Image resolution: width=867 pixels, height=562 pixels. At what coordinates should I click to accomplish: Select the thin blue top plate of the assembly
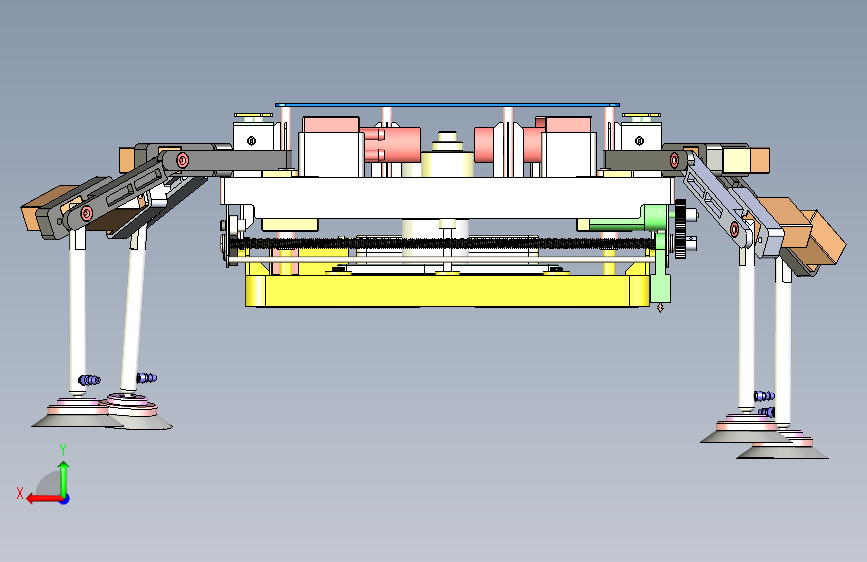pos(447,104)
